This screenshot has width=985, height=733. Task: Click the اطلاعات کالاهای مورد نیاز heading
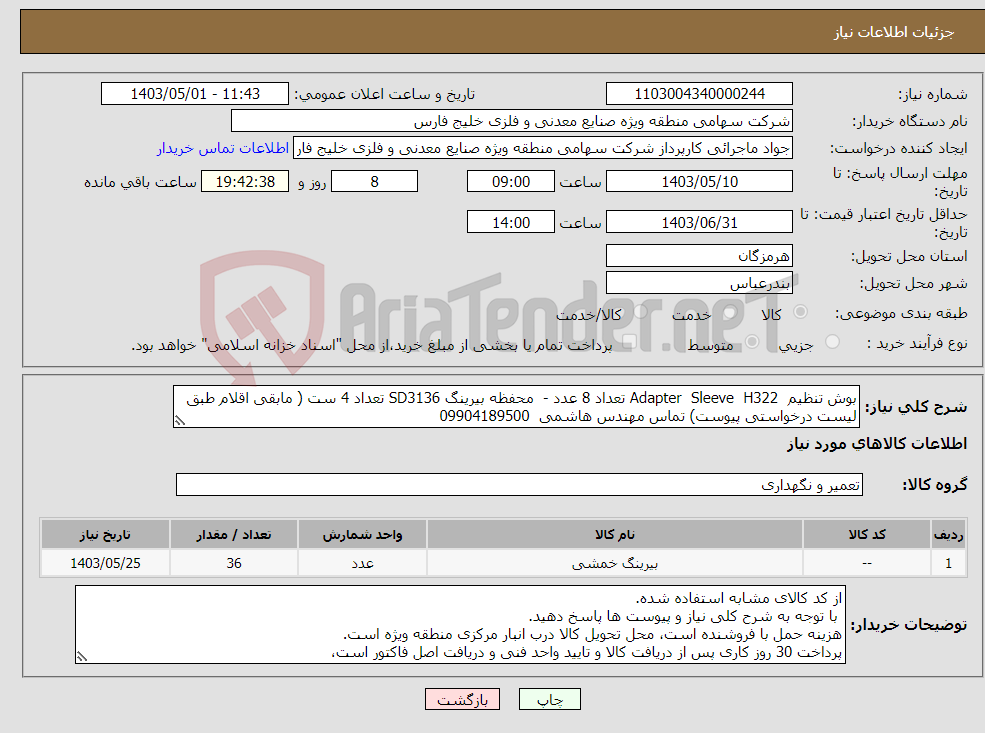(x=877, y=444)
